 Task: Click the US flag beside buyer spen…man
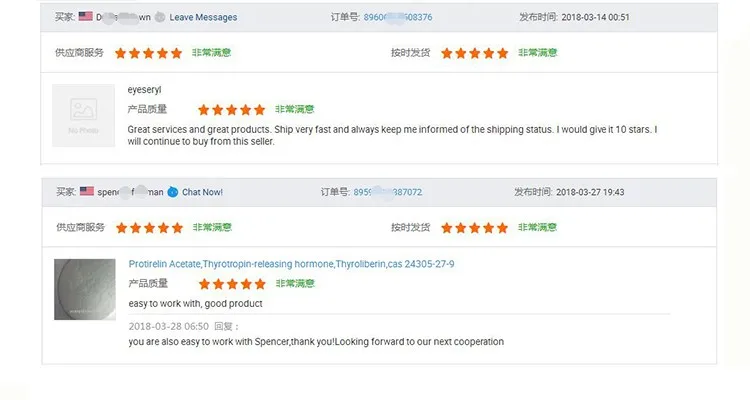point(86,192)
